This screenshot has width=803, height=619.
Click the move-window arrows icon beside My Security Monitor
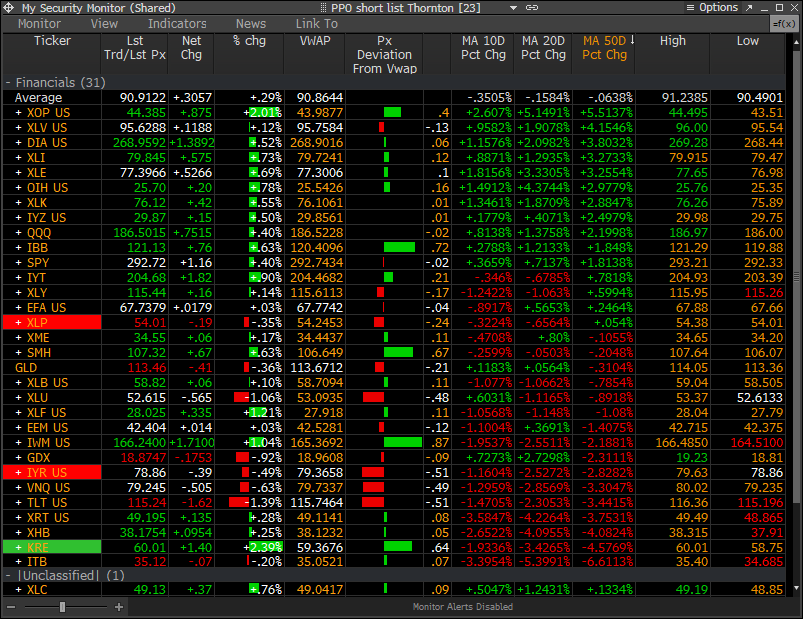click(x=9, y=8)
